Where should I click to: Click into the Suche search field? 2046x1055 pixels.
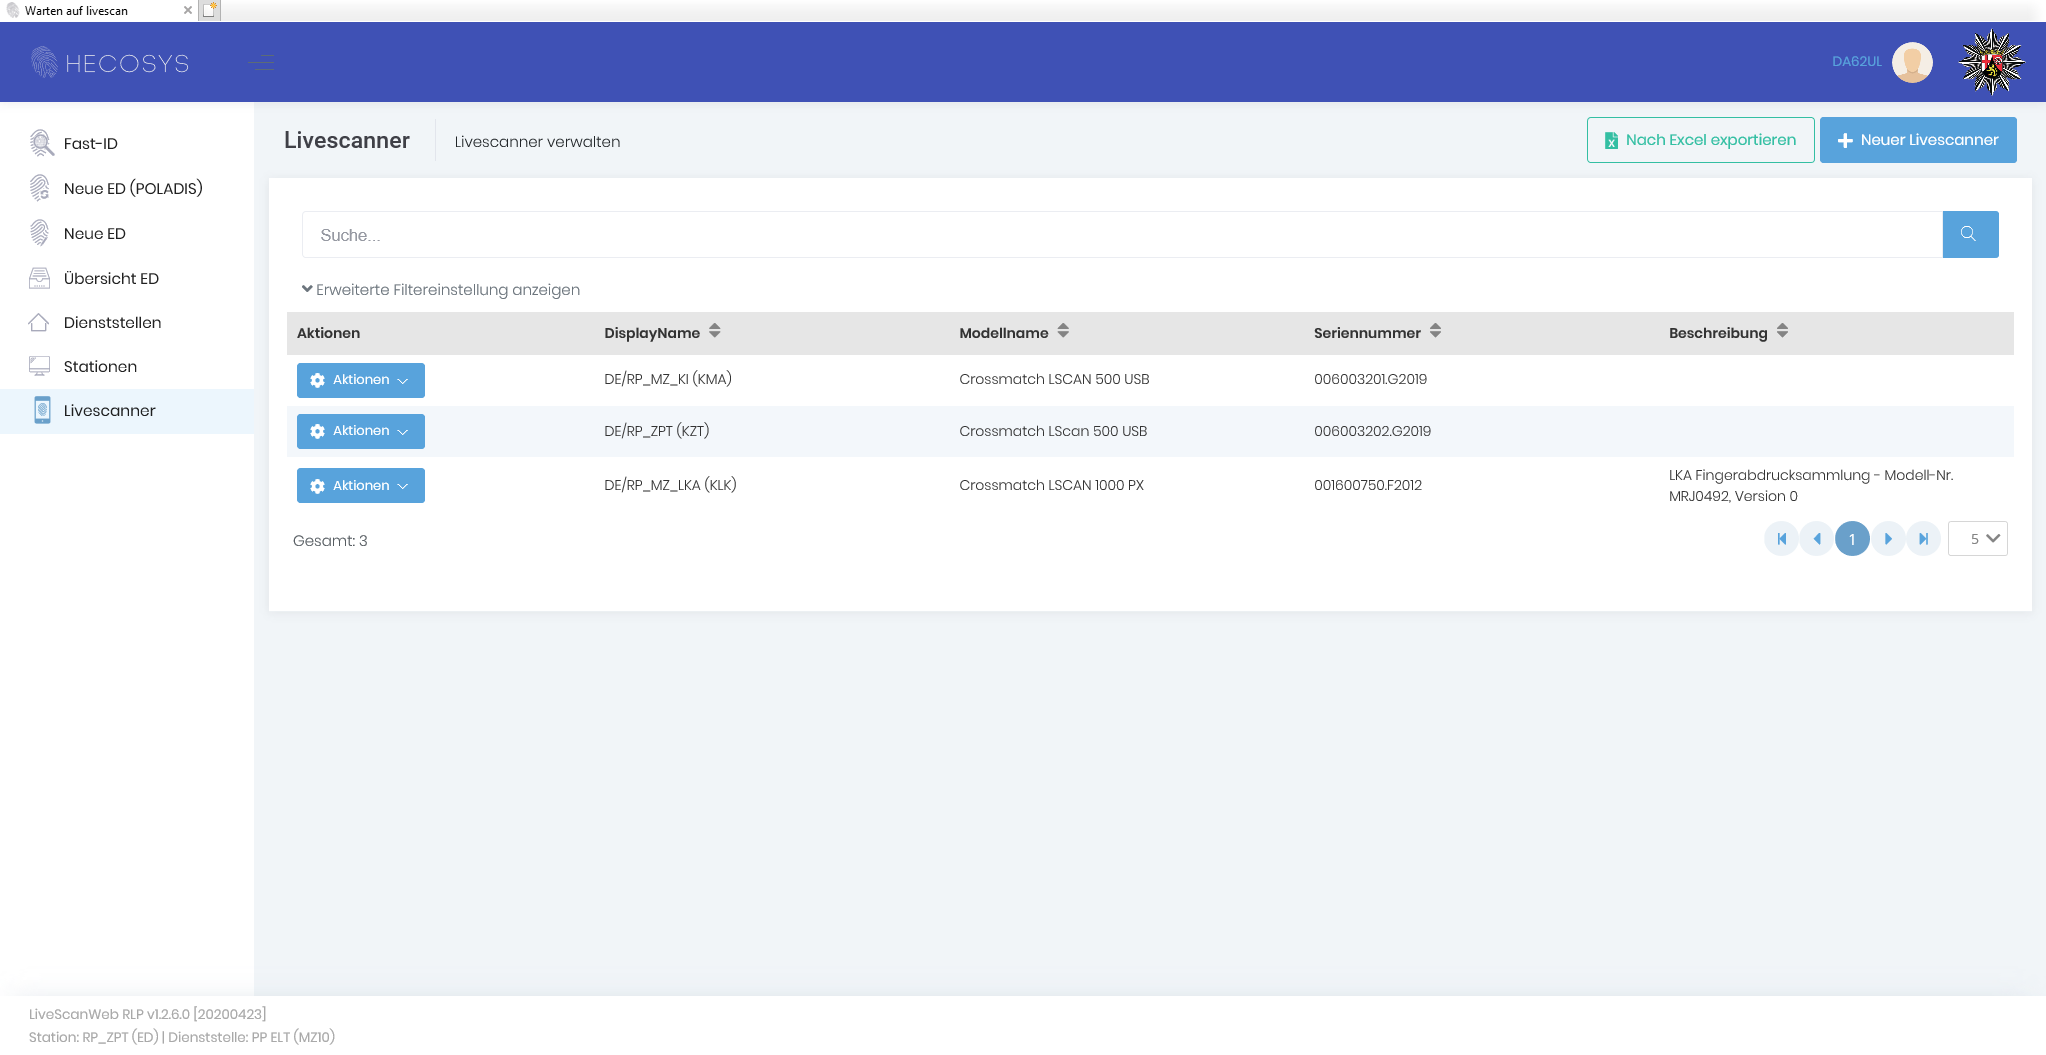click(x=1120, y=235)
